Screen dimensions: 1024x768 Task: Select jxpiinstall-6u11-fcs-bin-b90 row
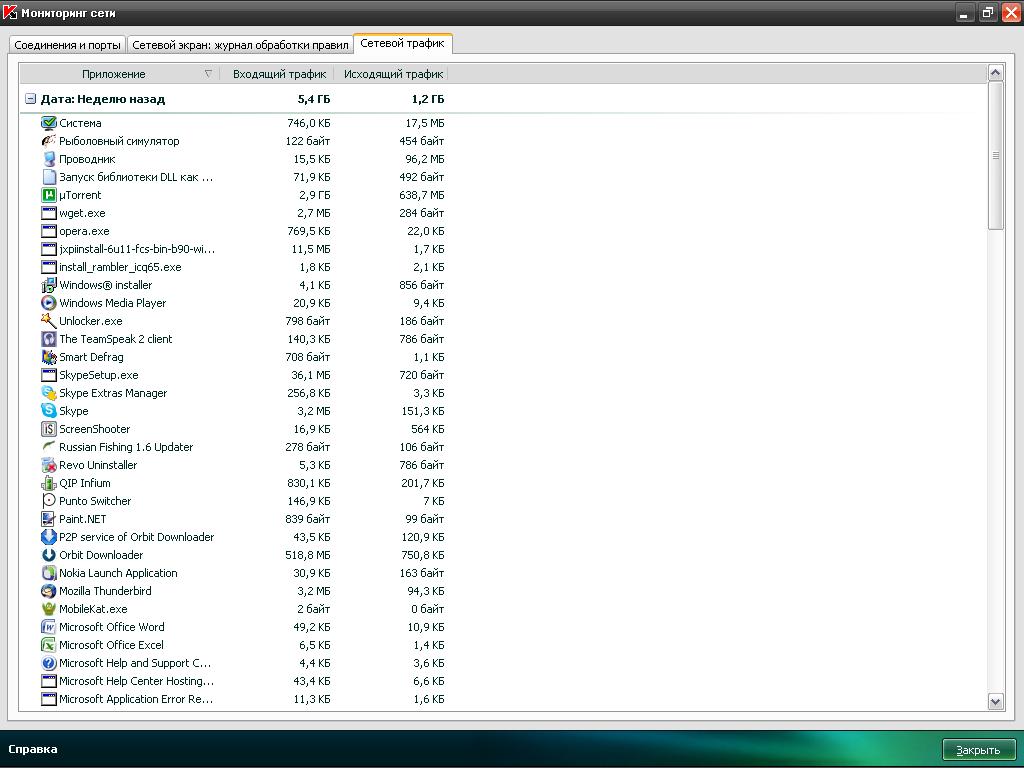click(242, 249)
